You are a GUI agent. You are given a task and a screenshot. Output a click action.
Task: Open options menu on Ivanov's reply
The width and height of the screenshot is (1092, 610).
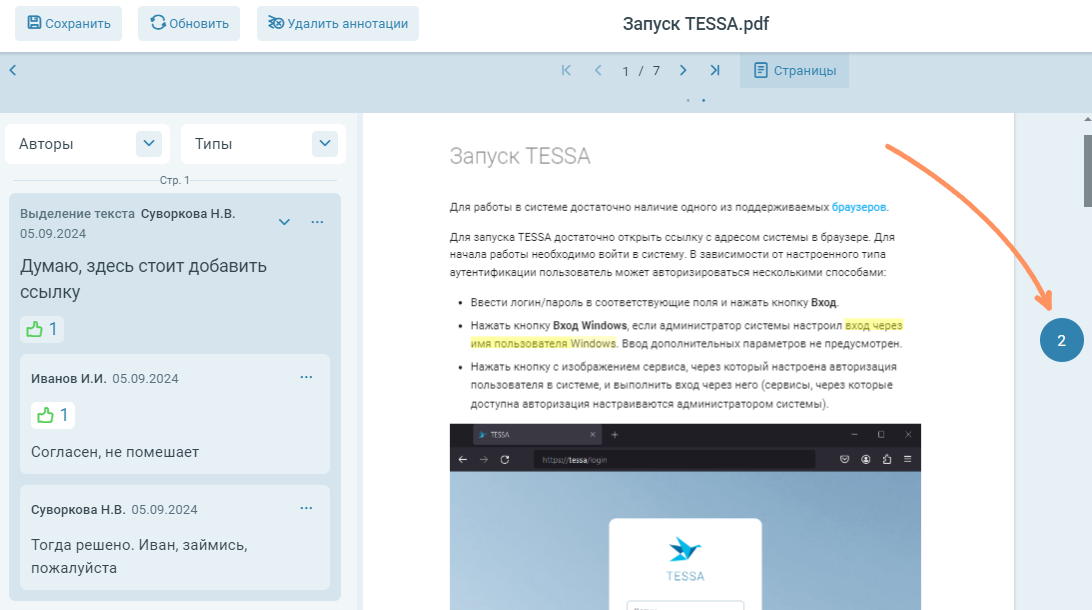(306, 377)
